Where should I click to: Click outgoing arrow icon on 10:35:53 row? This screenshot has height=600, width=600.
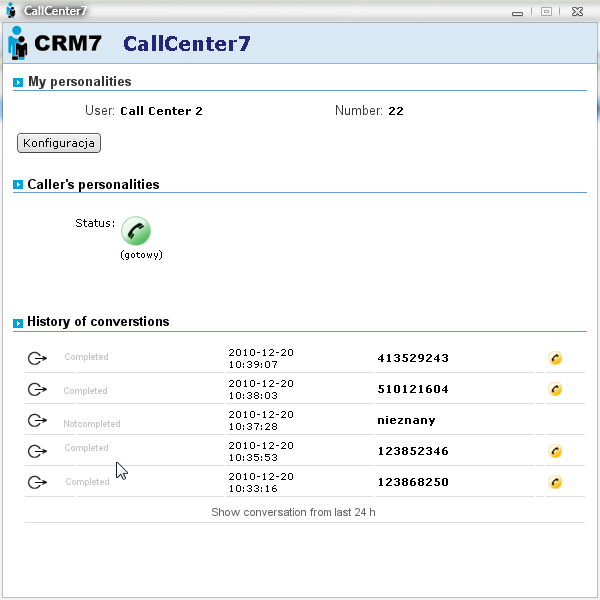[x=37, y=452]
